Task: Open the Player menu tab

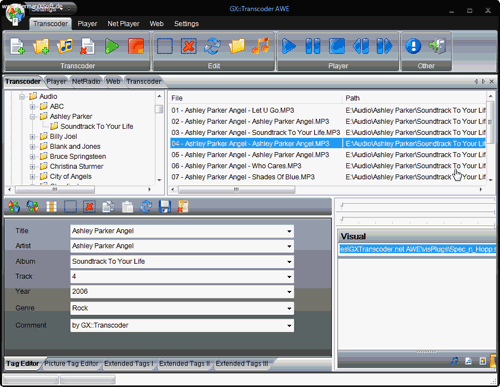Action: point(87,24)
